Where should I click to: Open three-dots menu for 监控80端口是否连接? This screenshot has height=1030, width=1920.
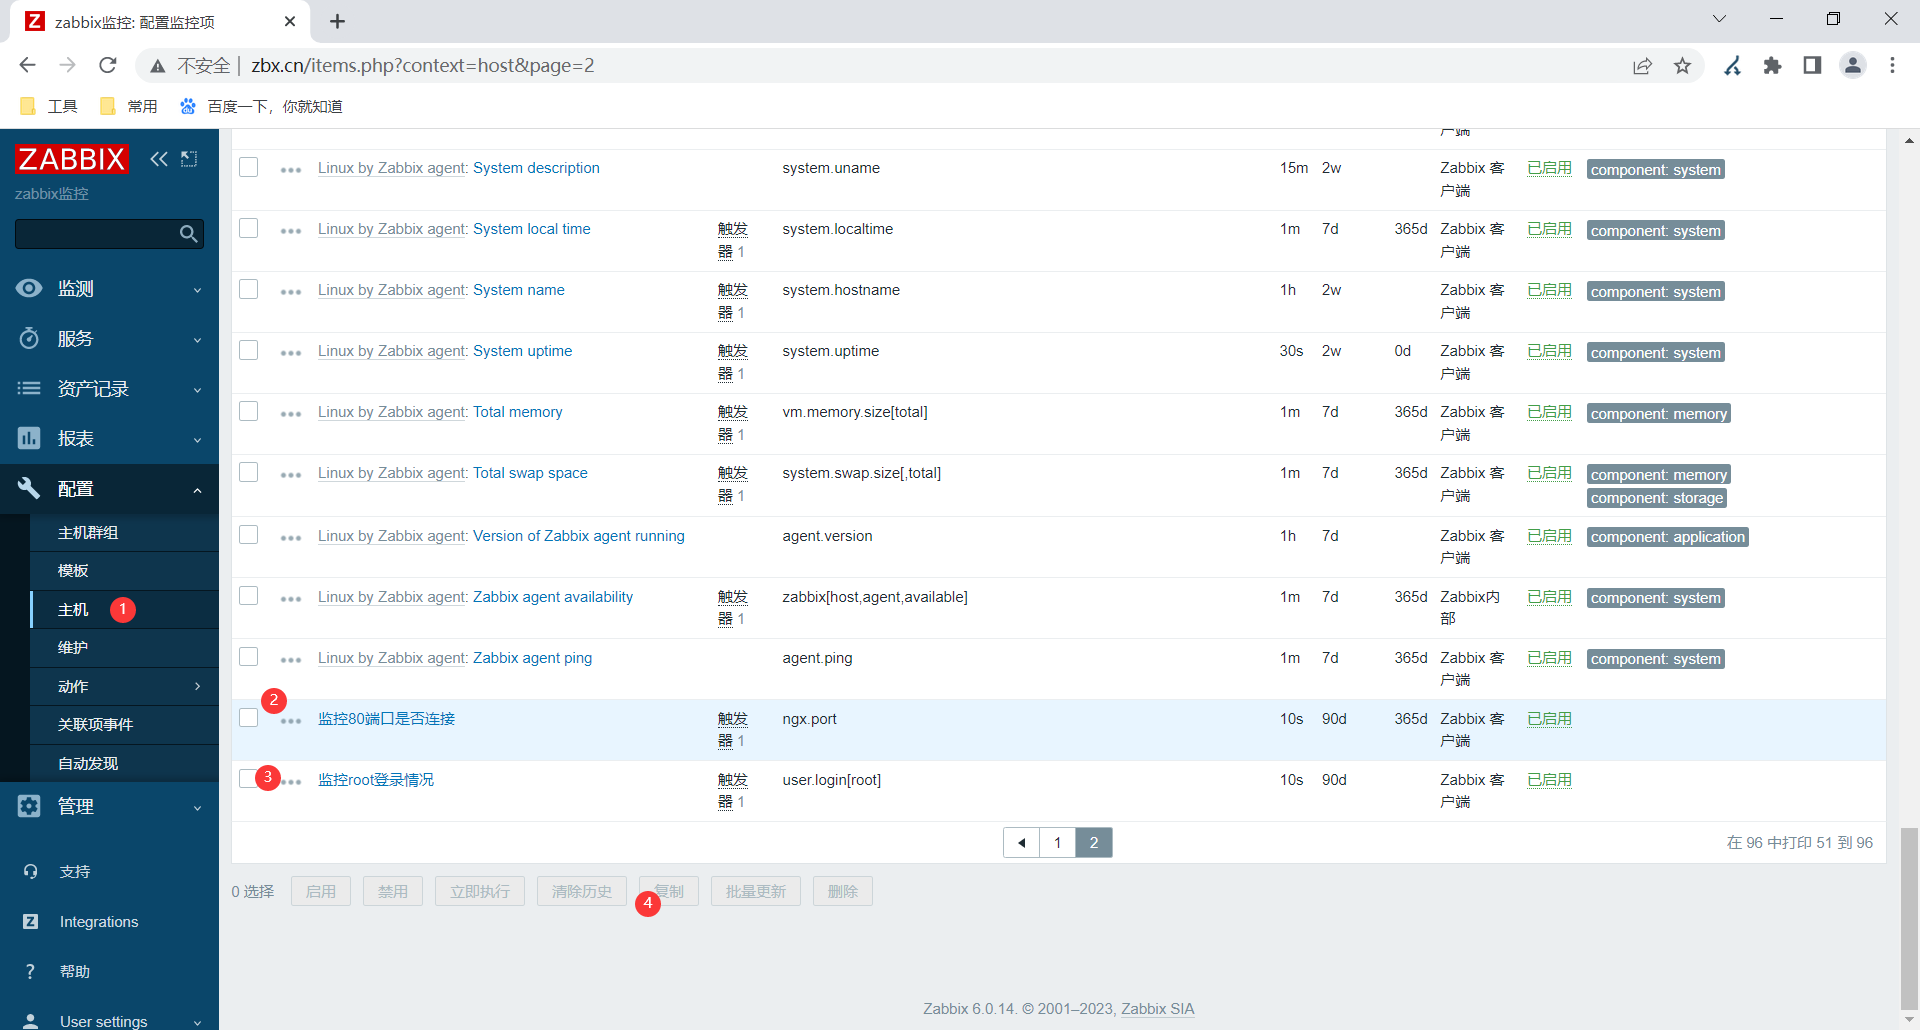(291, 721)
